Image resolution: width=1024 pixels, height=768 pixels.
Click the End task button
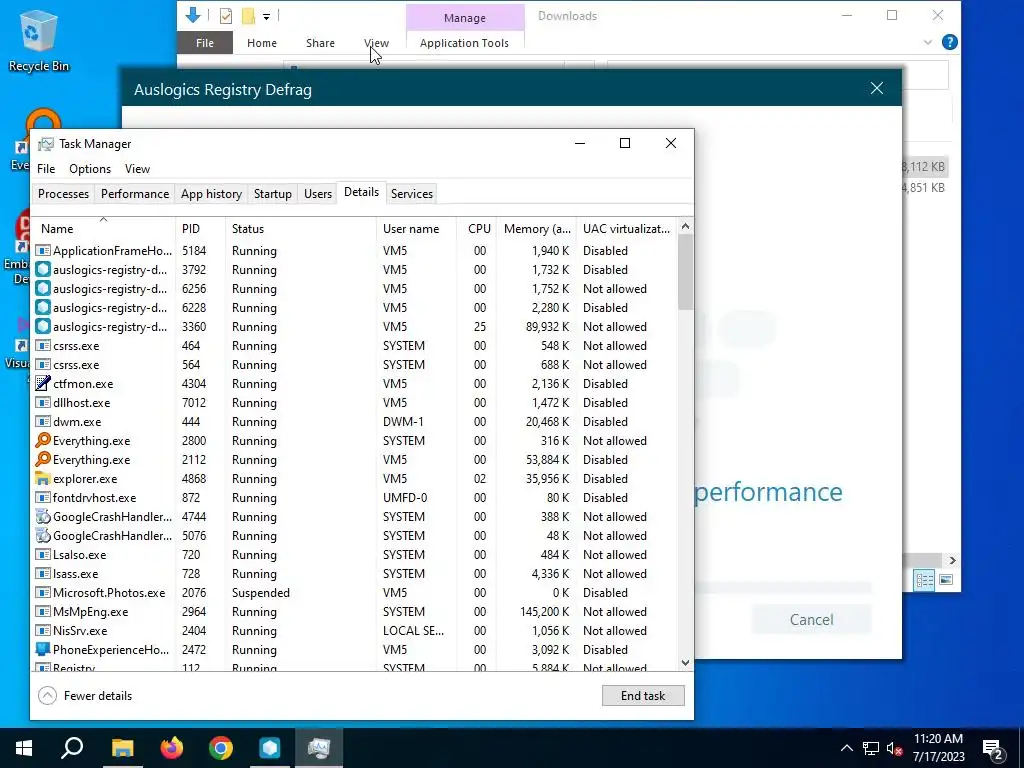coord(643,696)
